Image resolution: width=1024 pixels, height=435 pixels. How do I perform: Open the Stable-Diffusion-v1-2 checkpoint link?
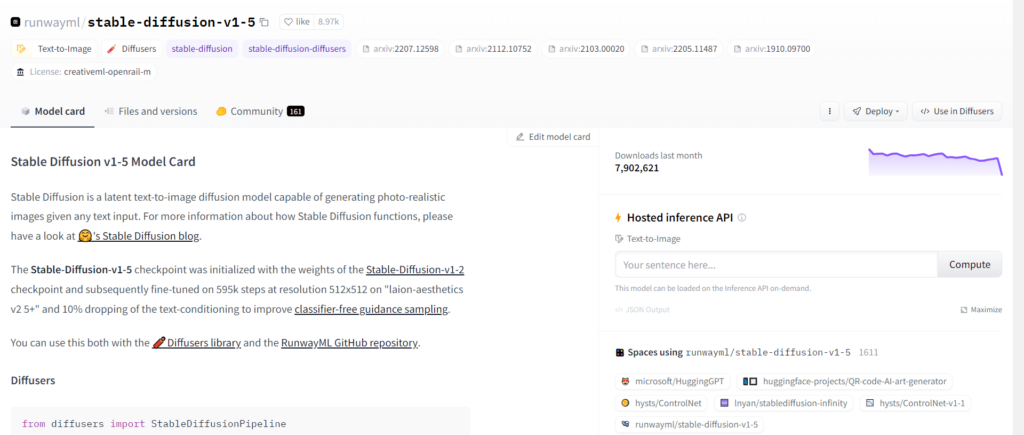point(415,269)
